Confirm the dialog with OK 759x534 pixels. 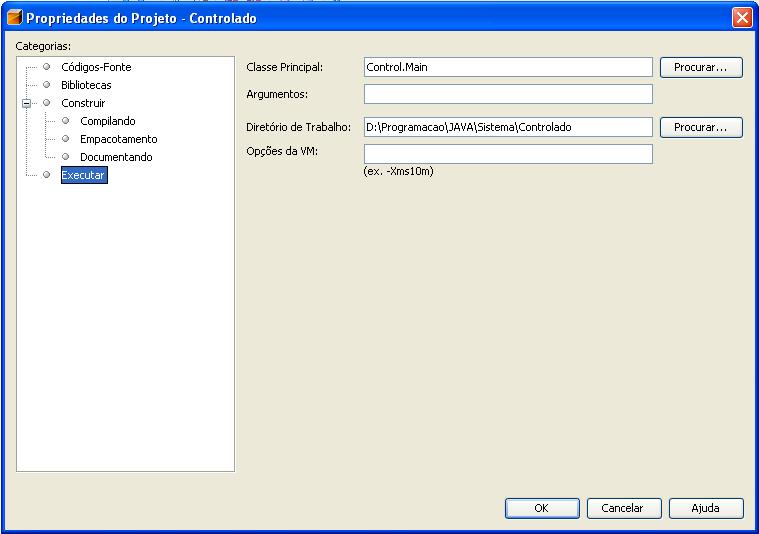[x=542, y=508]
